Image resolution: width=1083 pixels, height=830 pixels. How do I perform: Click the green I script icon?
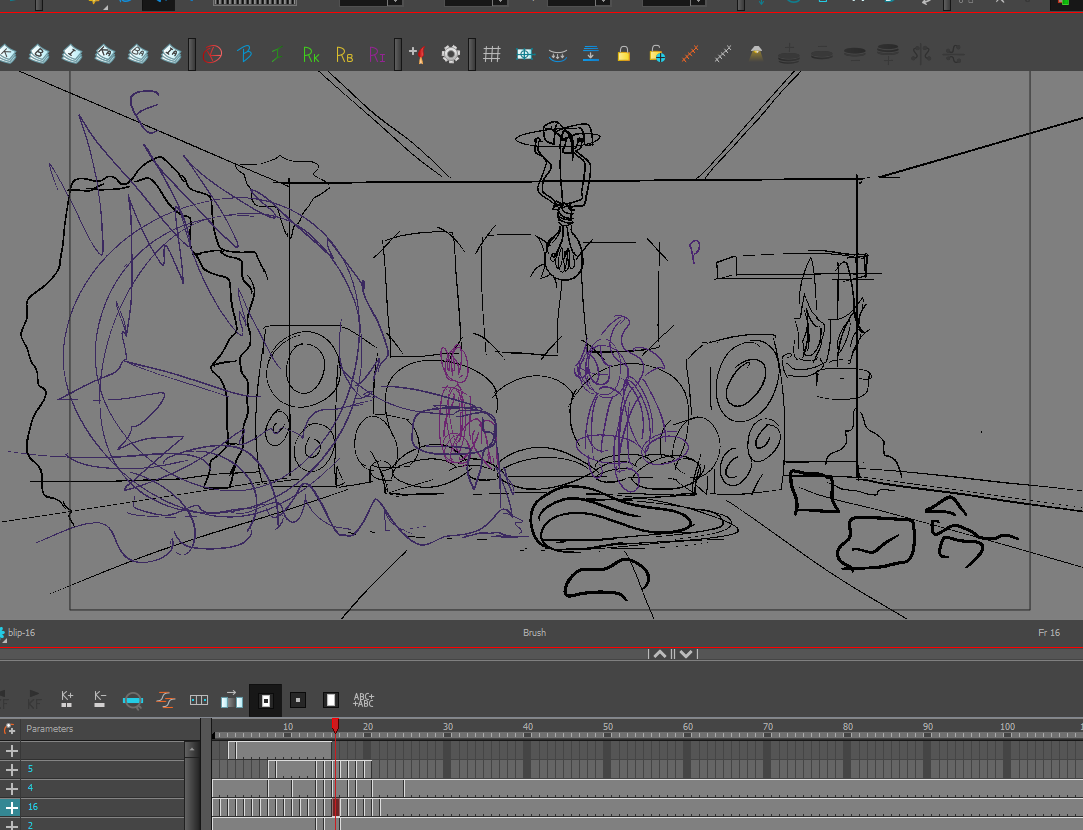pos(277,54)
